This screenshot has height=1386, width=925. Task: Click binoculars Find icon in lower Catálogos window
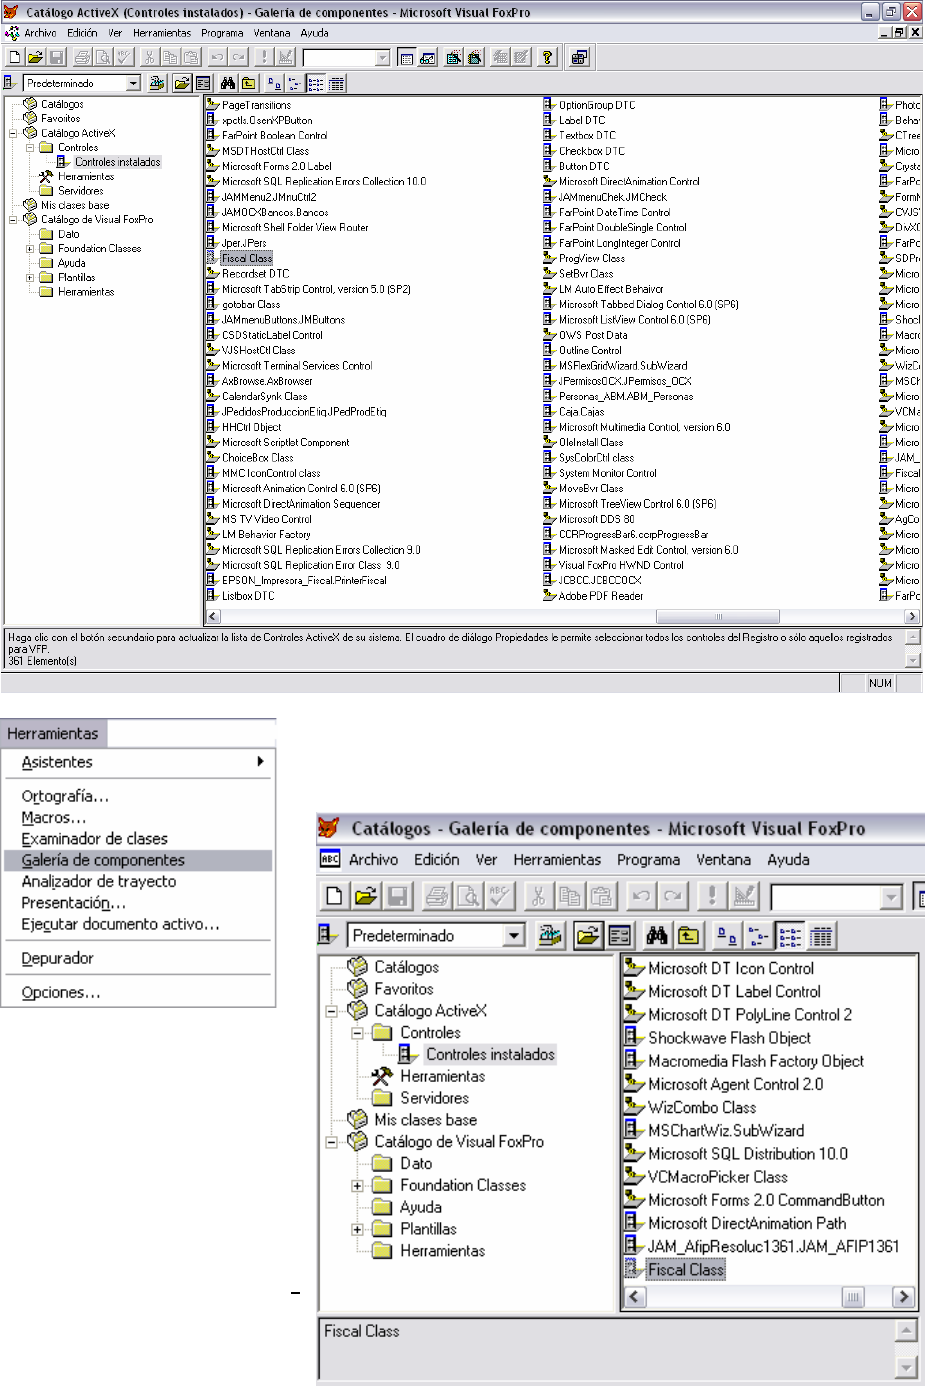coord(657,936)
